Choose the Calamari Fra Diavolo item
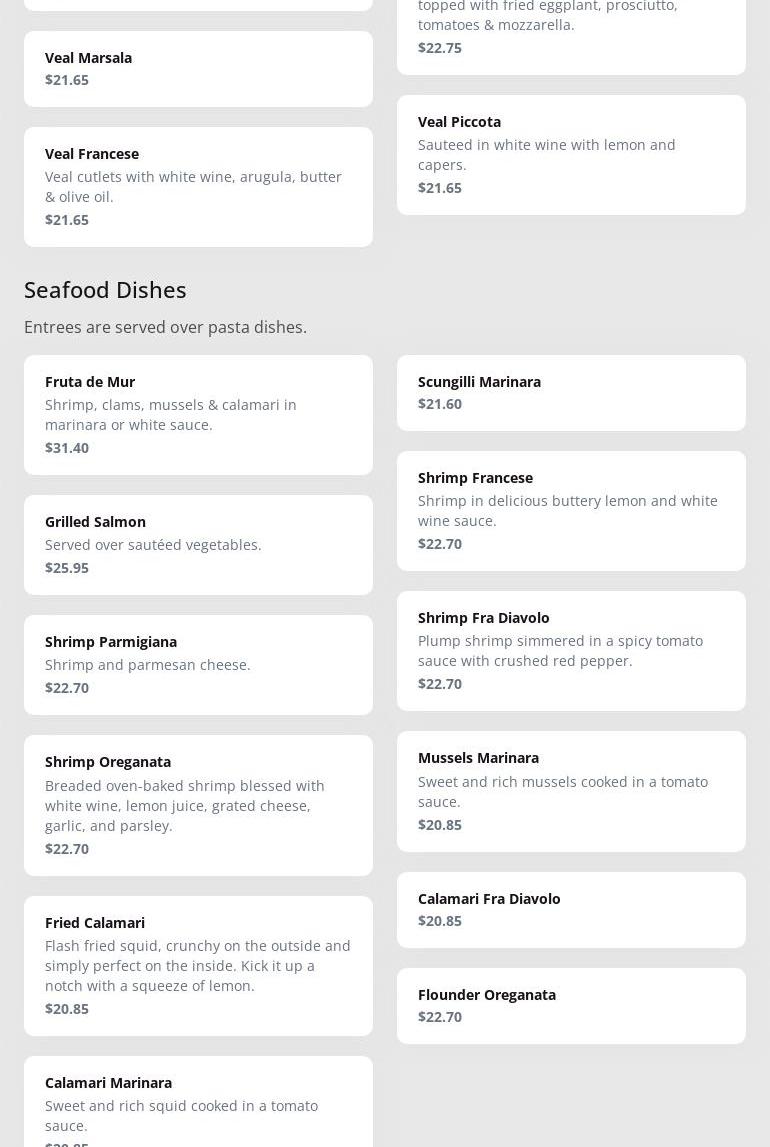Image resolution: width=770 pixels, height=1147 pixels. tap(571, 909)
